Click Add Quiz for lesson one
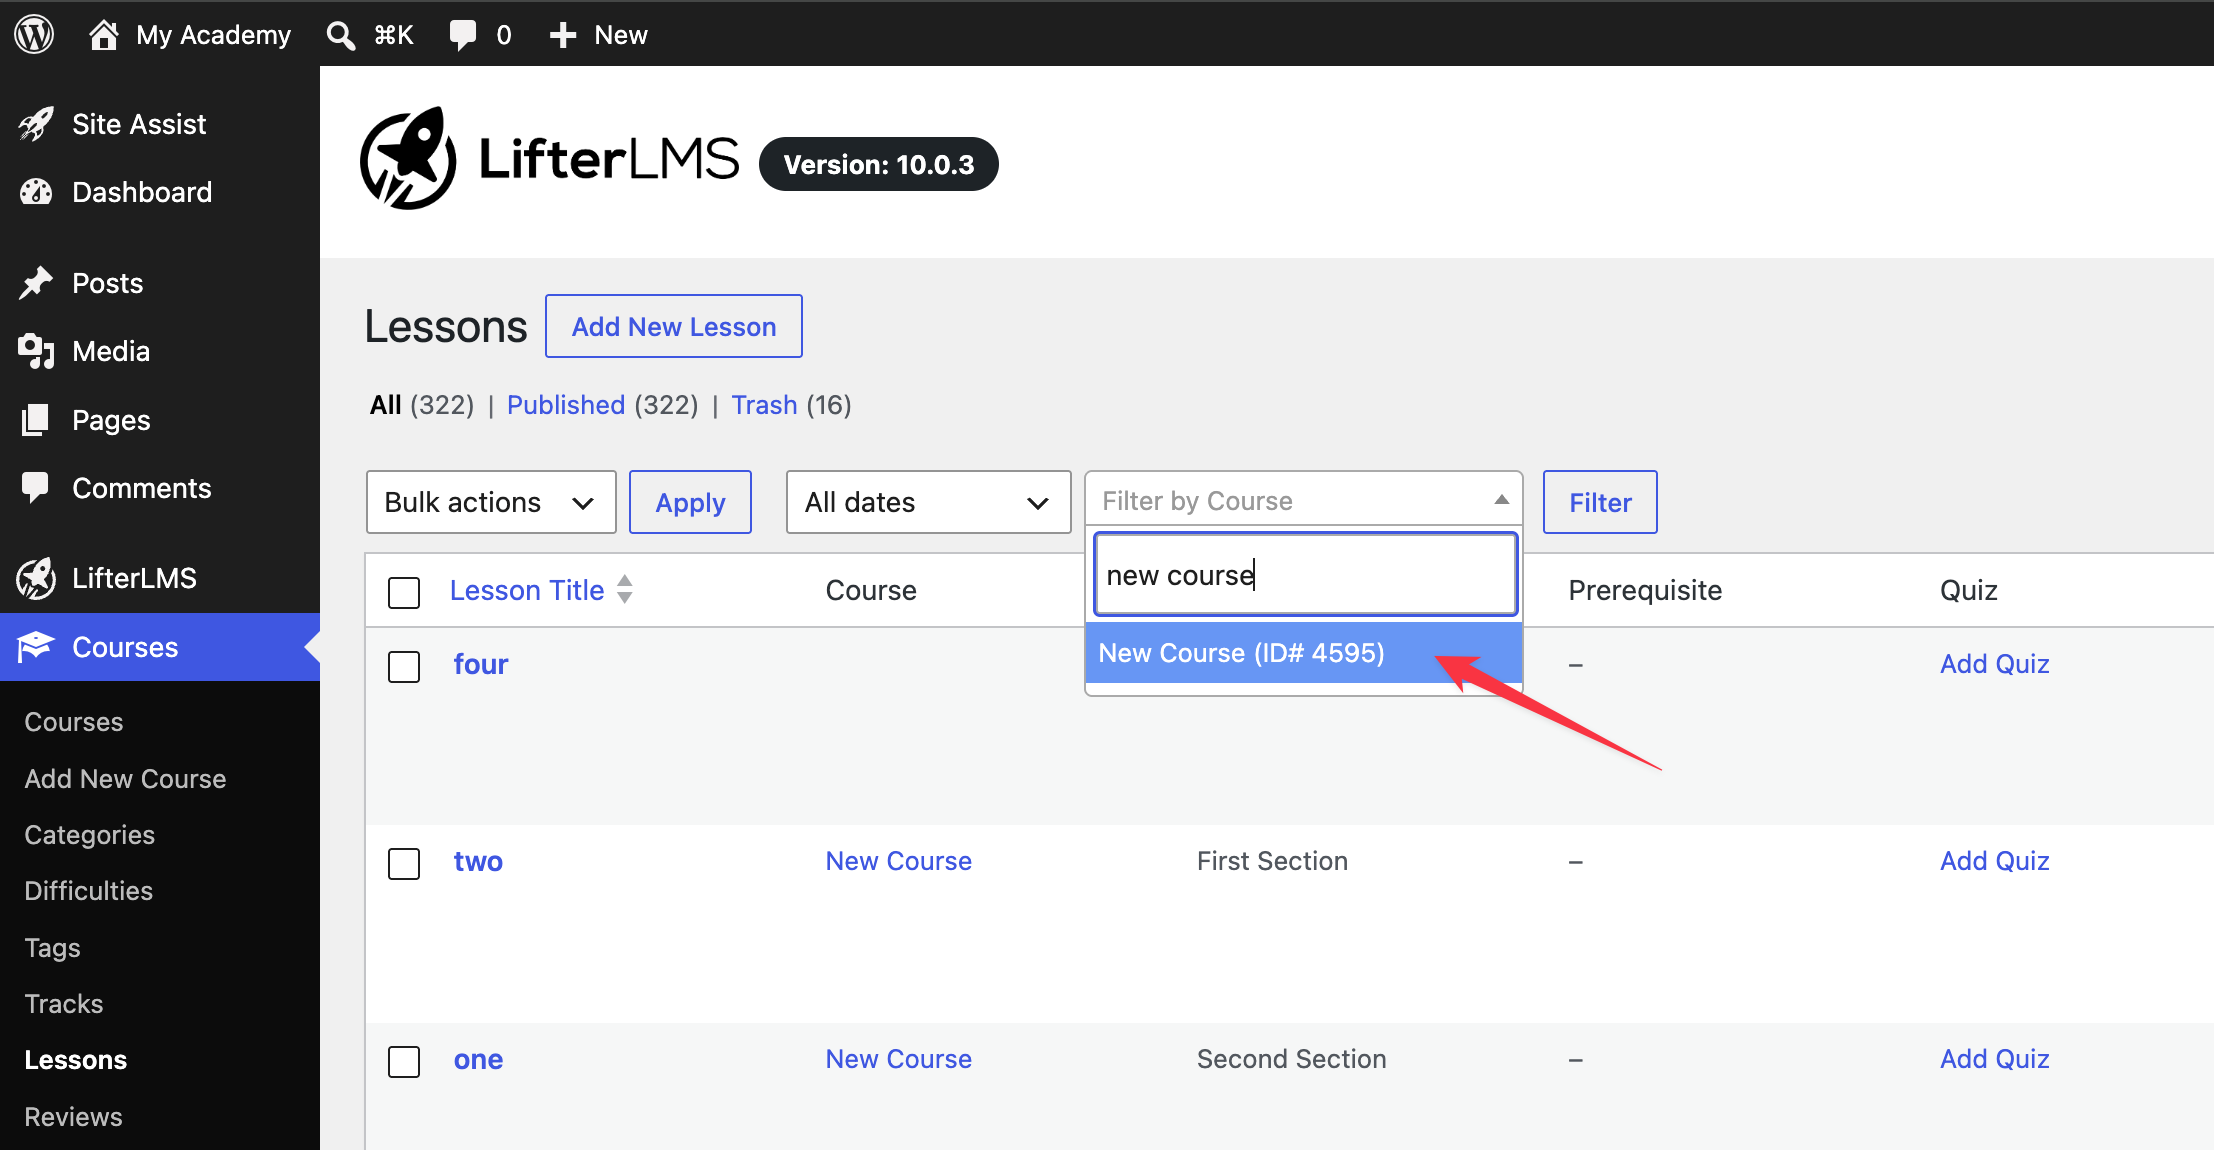The width and height of the screenshot is (2214, 1150). (x=1995, y=1059)
